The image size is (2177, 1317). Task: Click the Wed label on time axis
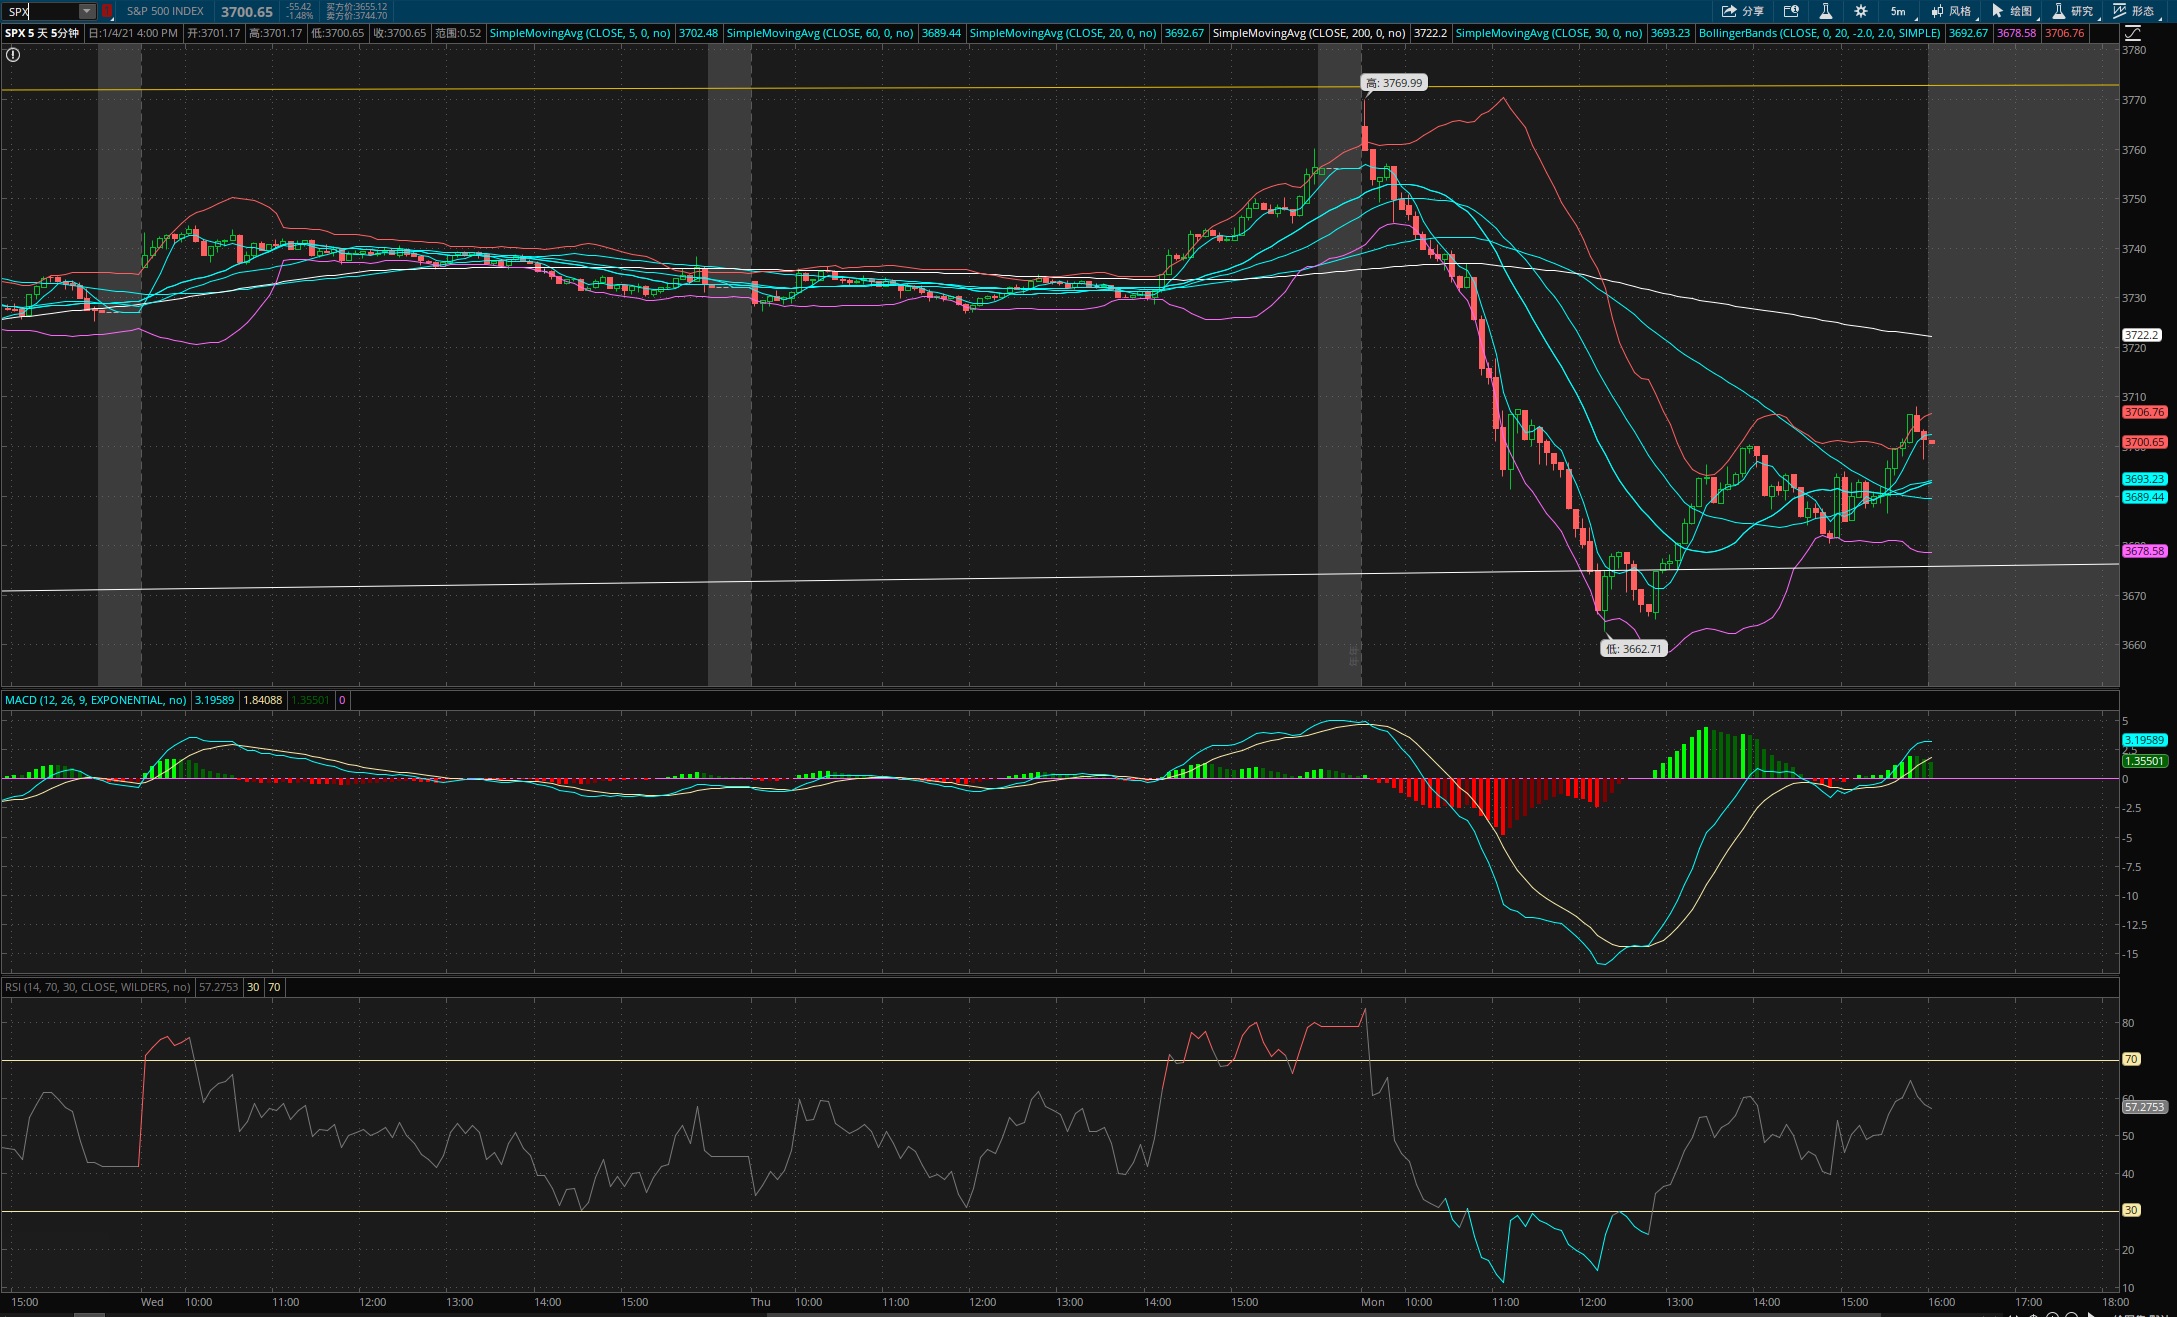click(152, 1302)
